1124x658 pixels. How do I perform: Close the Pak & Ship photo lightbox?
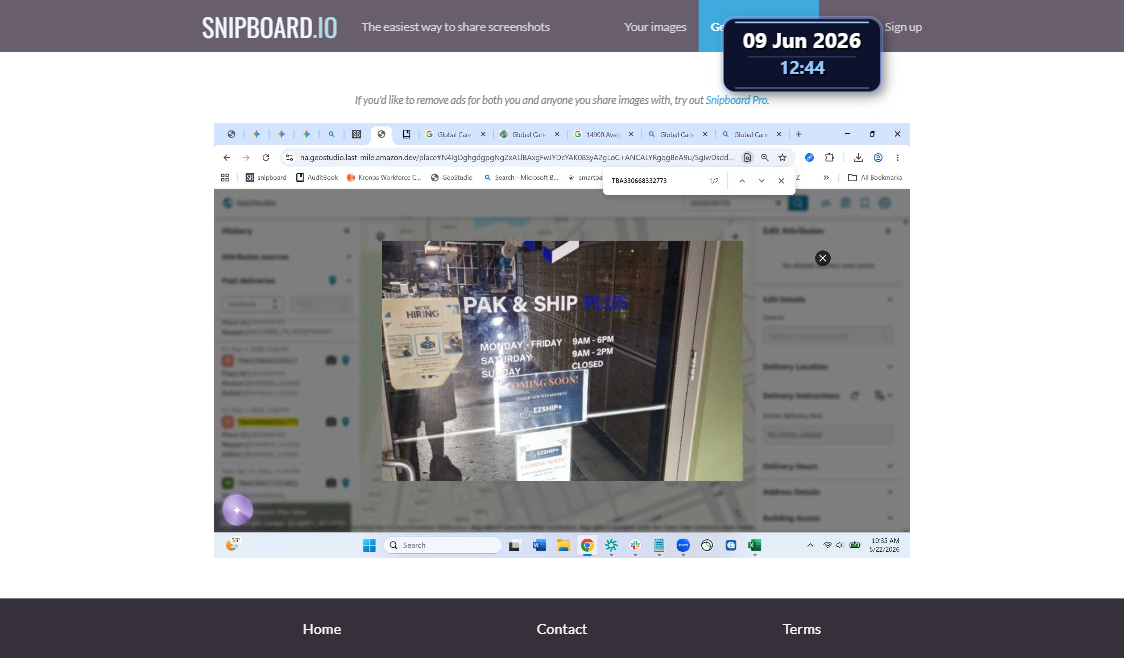(x=823, y=258)
